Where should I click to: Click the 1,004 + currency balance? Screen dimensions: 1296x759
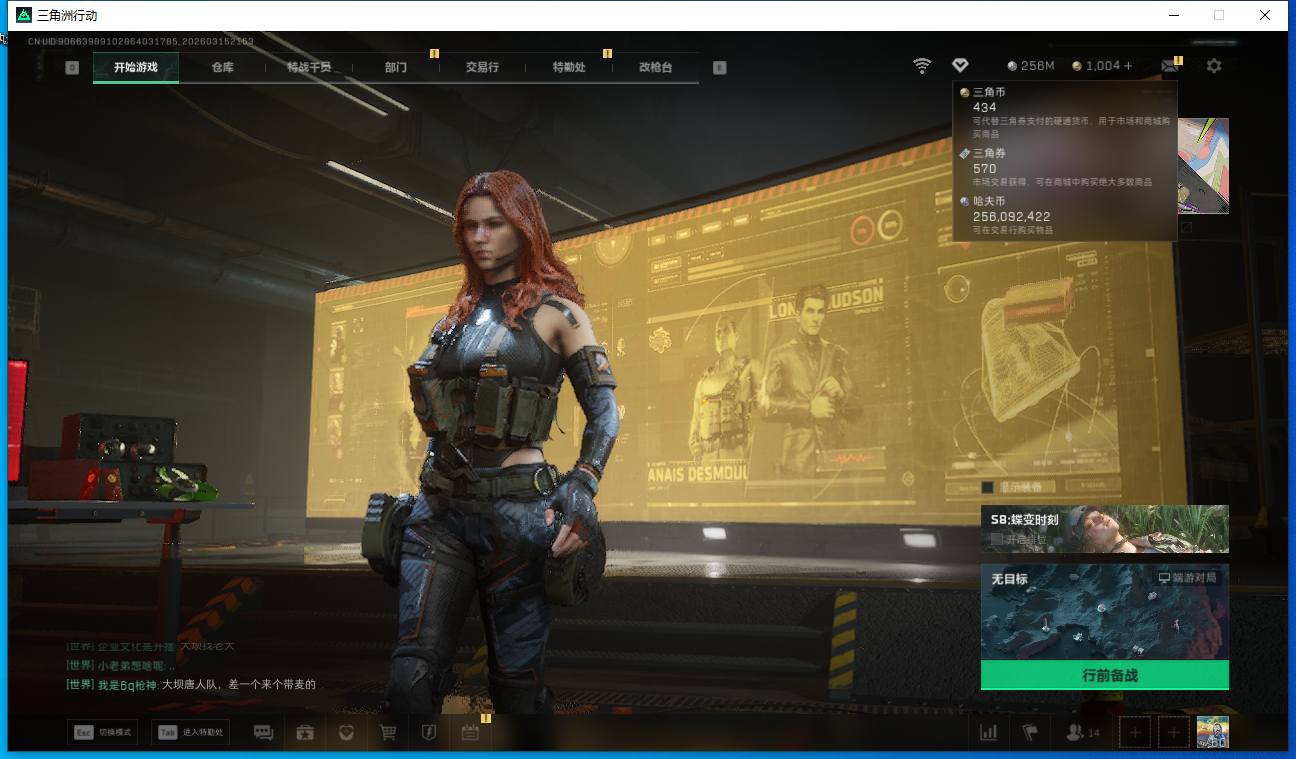coord(1102,66)
